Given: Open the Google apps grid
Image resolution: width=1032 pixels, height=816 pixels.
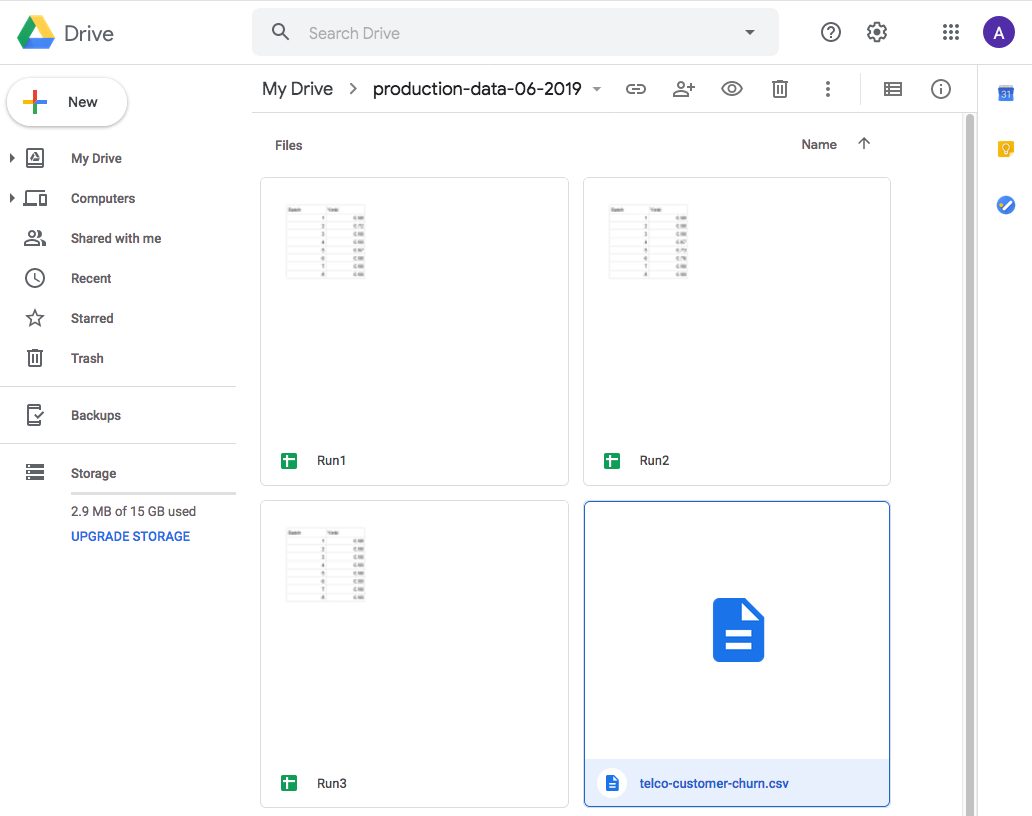Looking at the screenshot, I should pyautogui.click(x=950, y=31).
